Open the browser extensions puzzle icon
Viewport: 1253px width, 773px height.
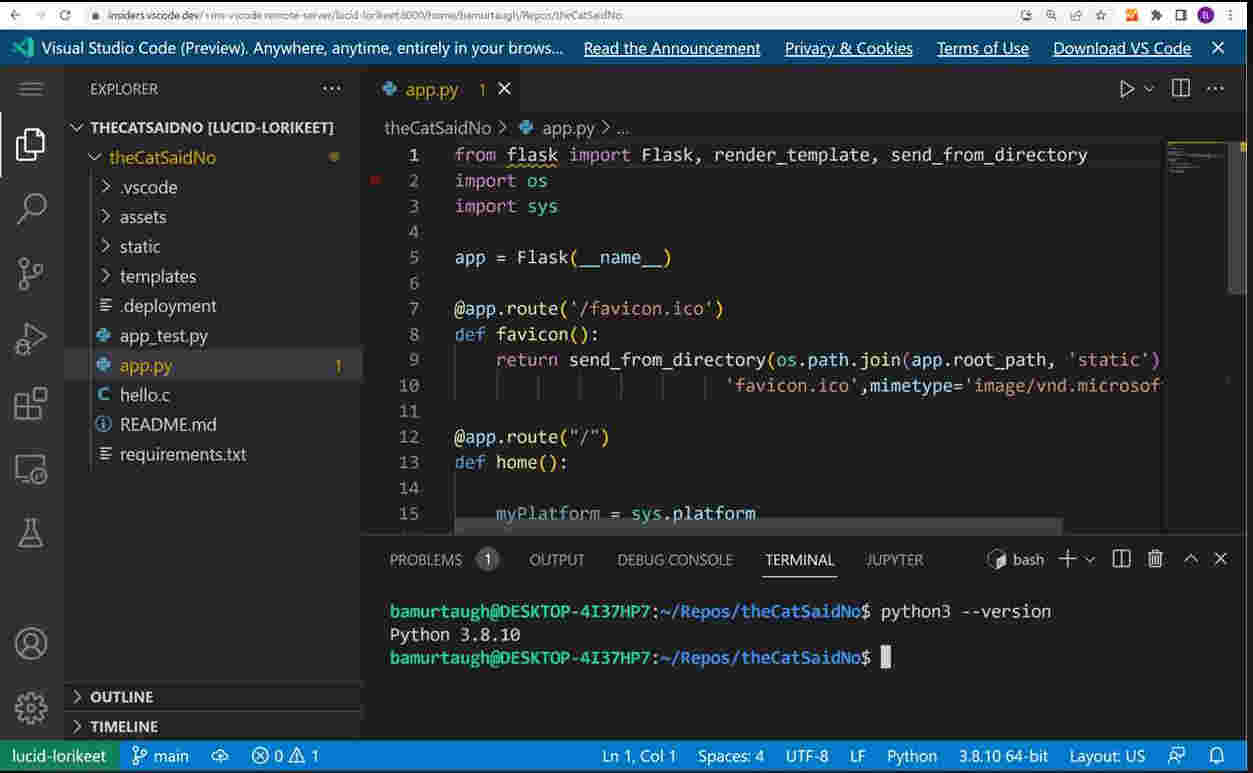(x=1157, y=15)
